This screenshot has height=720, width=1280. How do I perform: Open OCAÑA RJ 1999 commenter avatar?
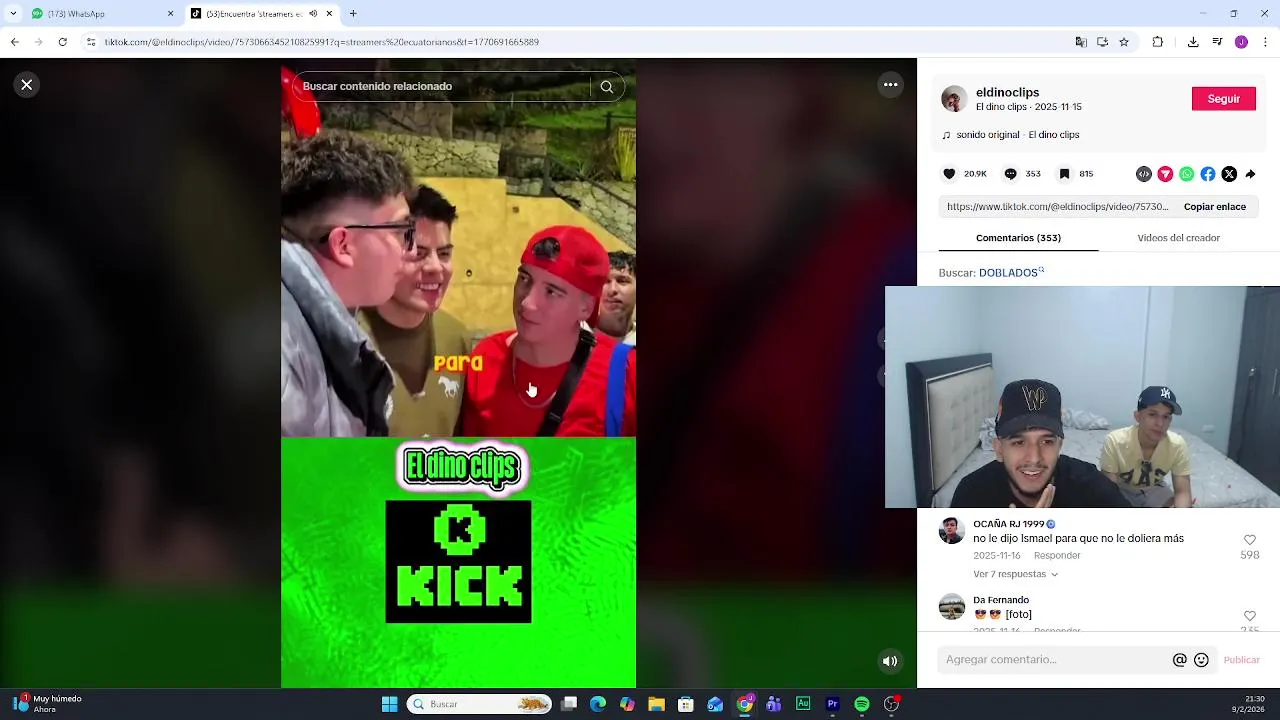(x=952, y=531)
